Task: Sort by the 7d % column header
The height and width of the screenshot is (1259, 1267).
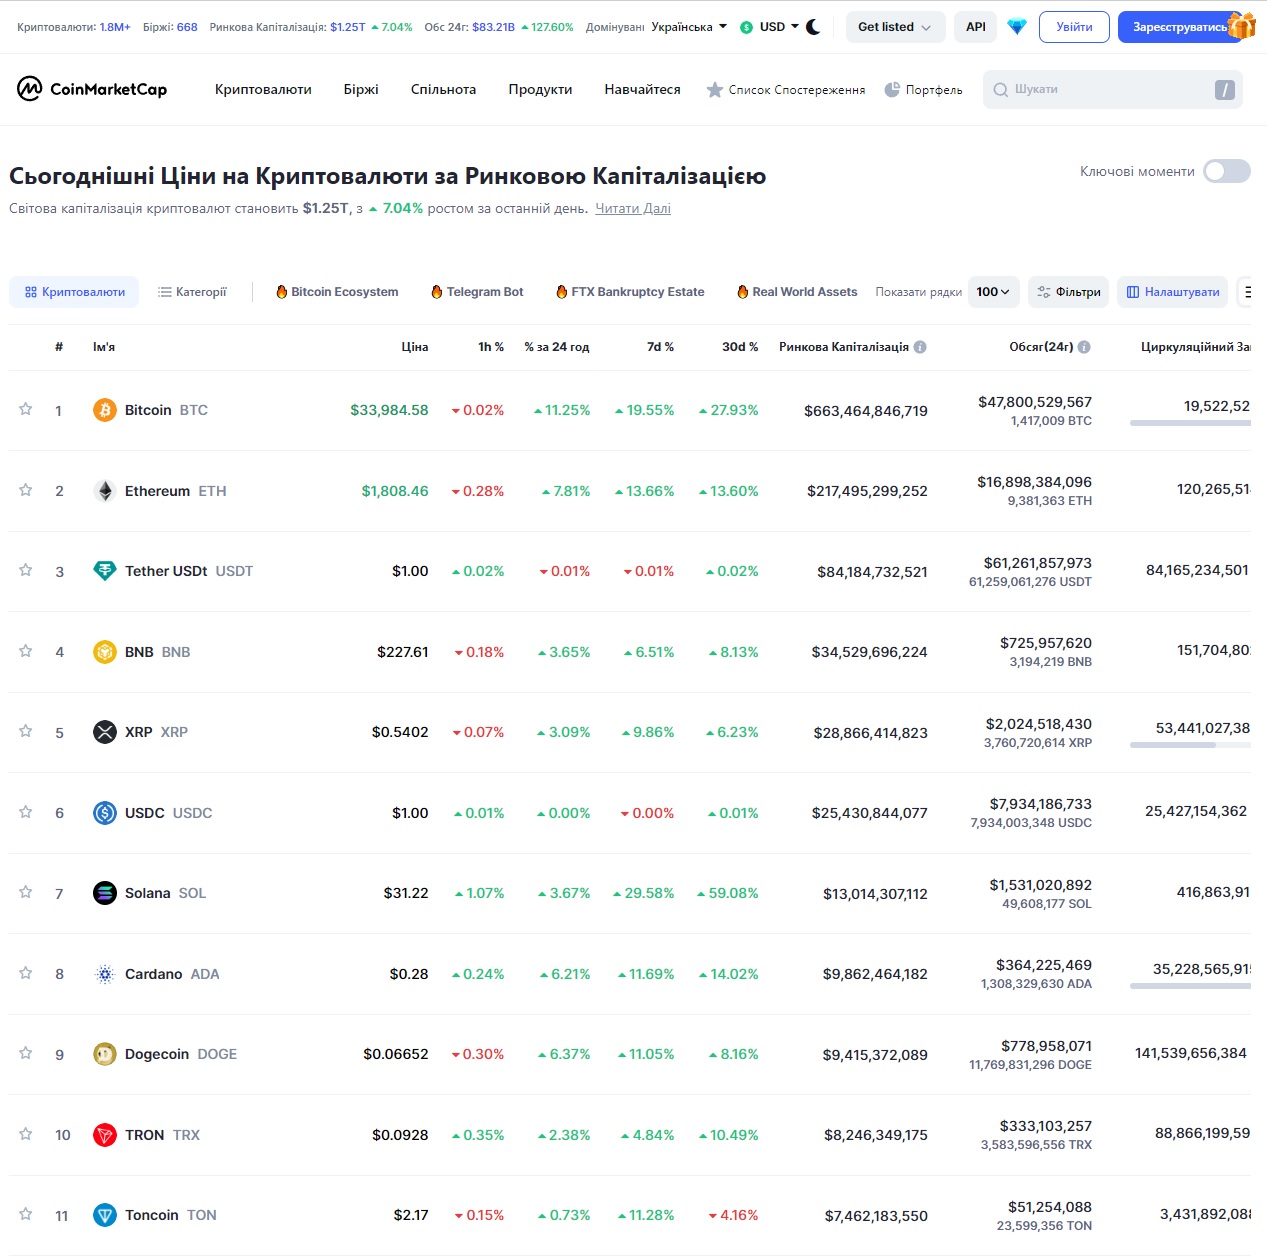Action: (660, 347)
